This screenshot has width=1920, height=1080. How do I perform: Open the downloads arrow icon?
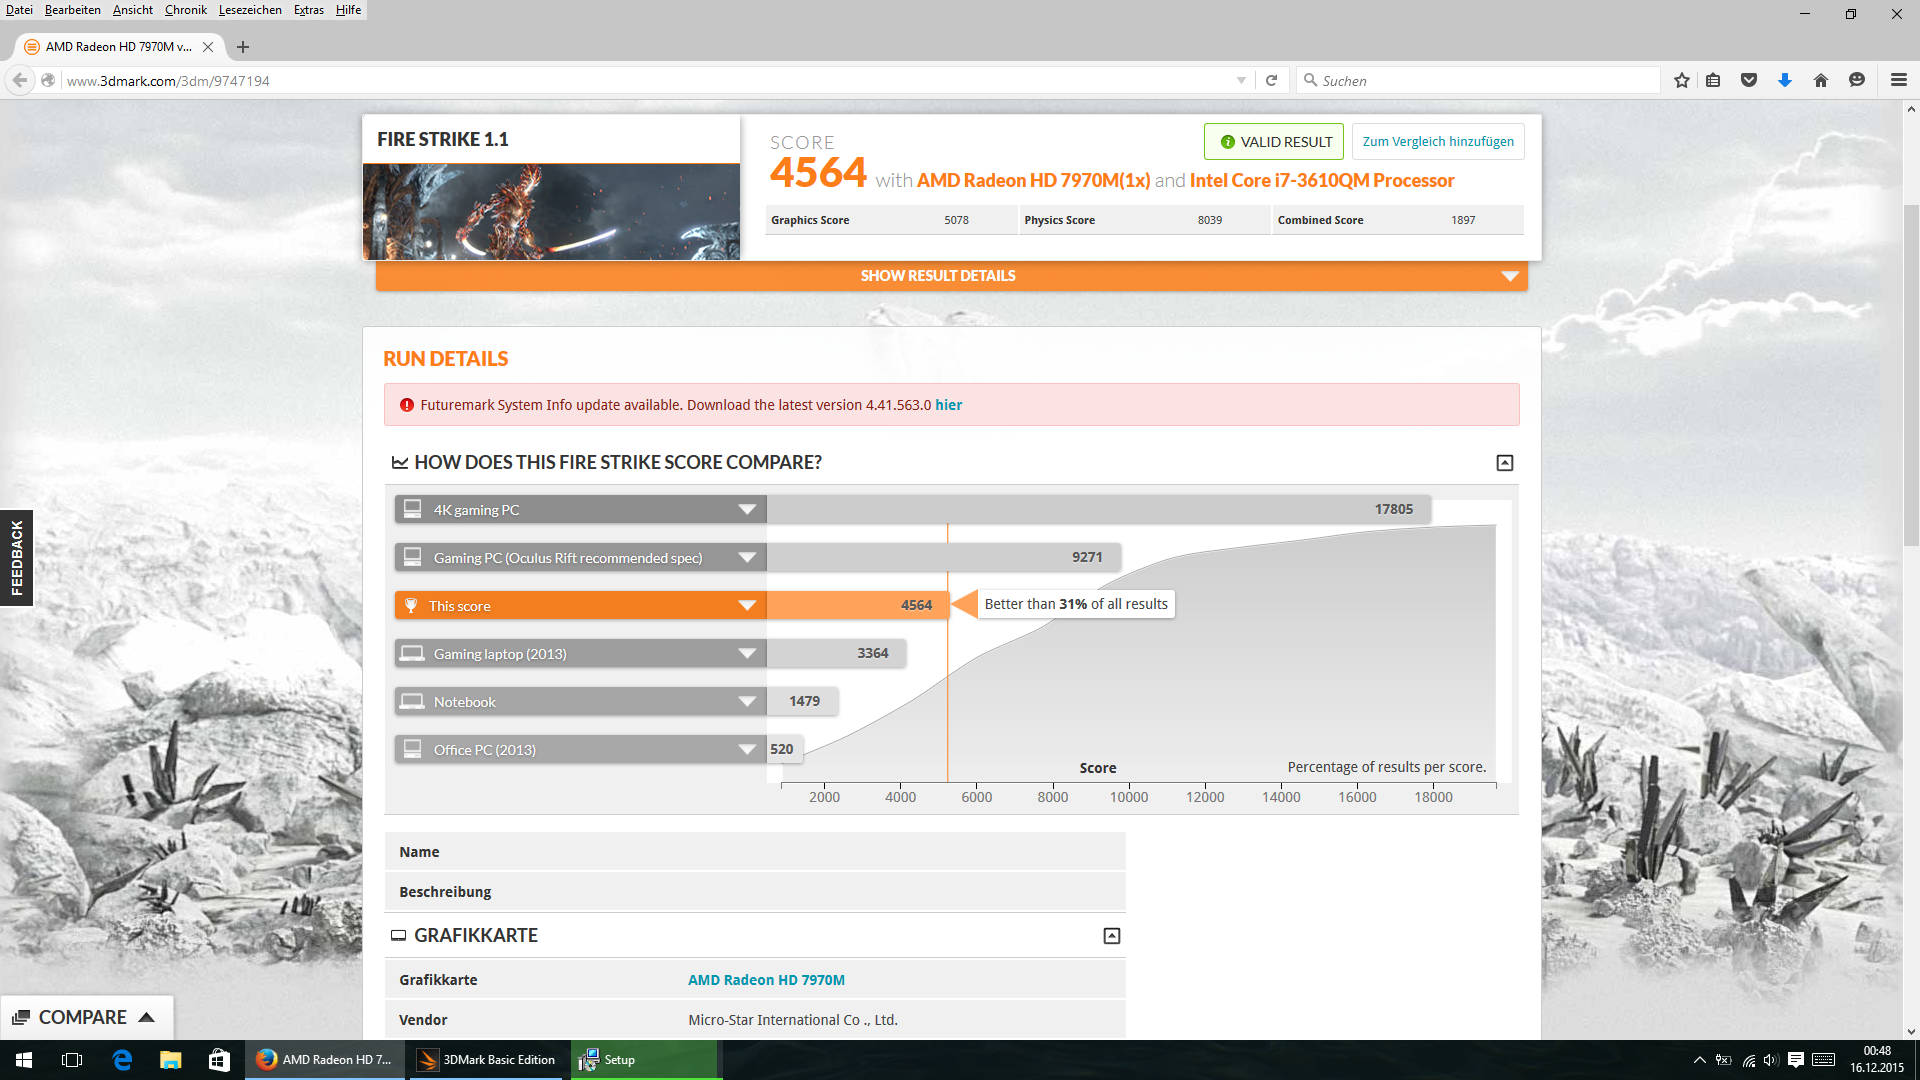click(x=1784, y=80)
